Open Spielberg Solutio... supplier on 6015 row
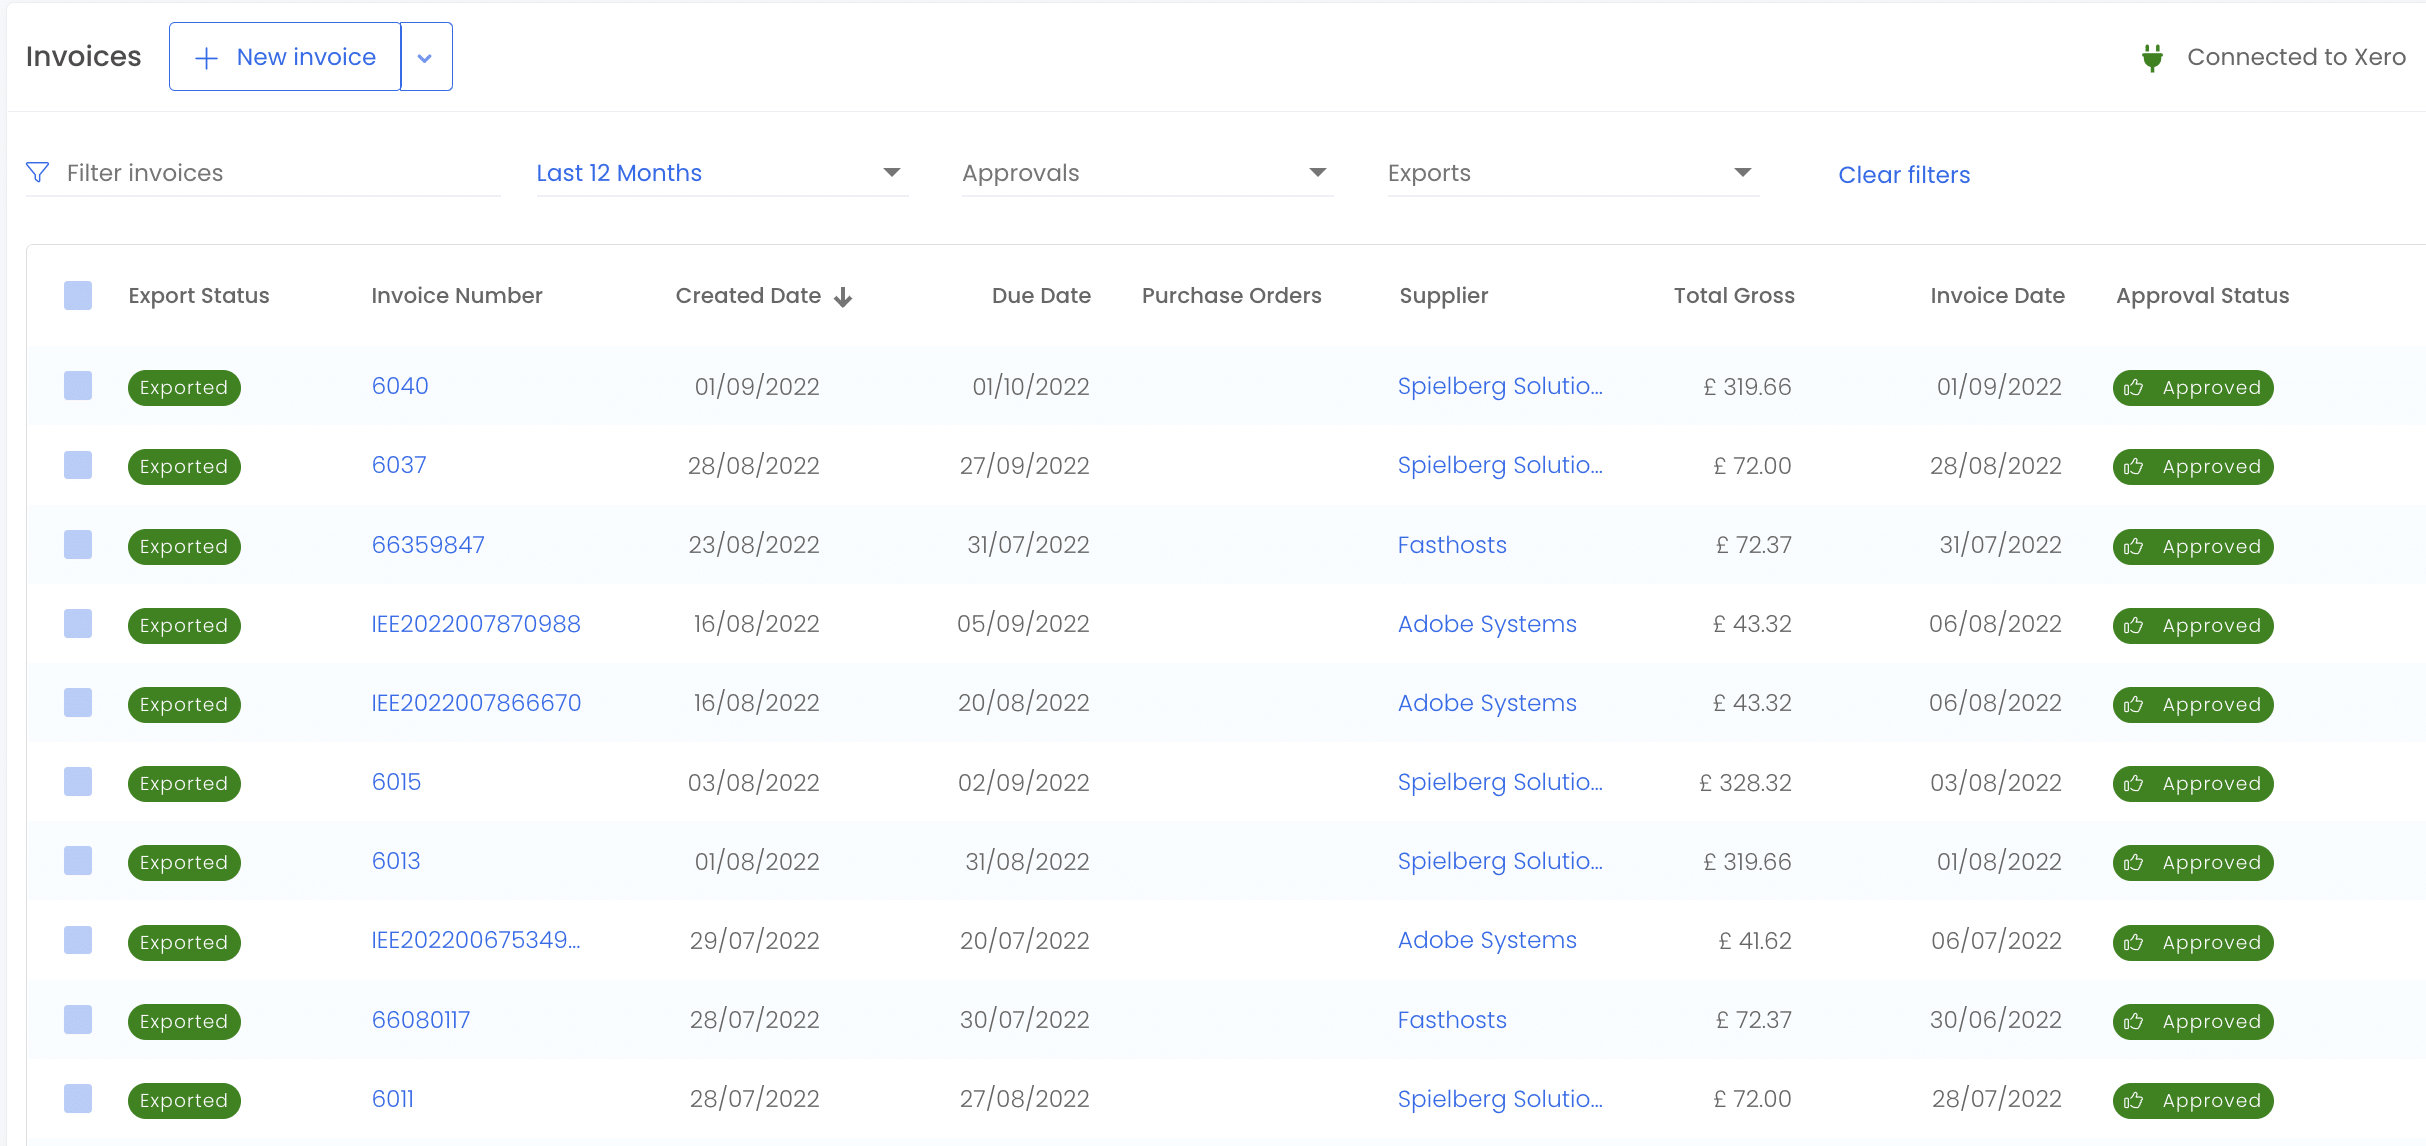This screenshot has height=1146, width=2426. pos(1500,782)
